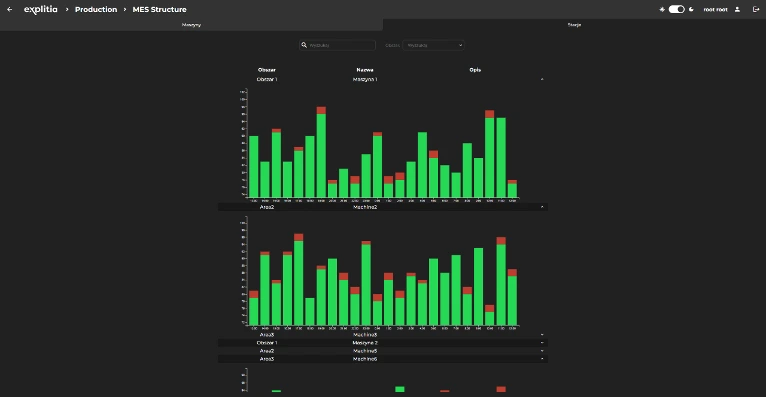Open the Obszar filter dropdown

433,45
